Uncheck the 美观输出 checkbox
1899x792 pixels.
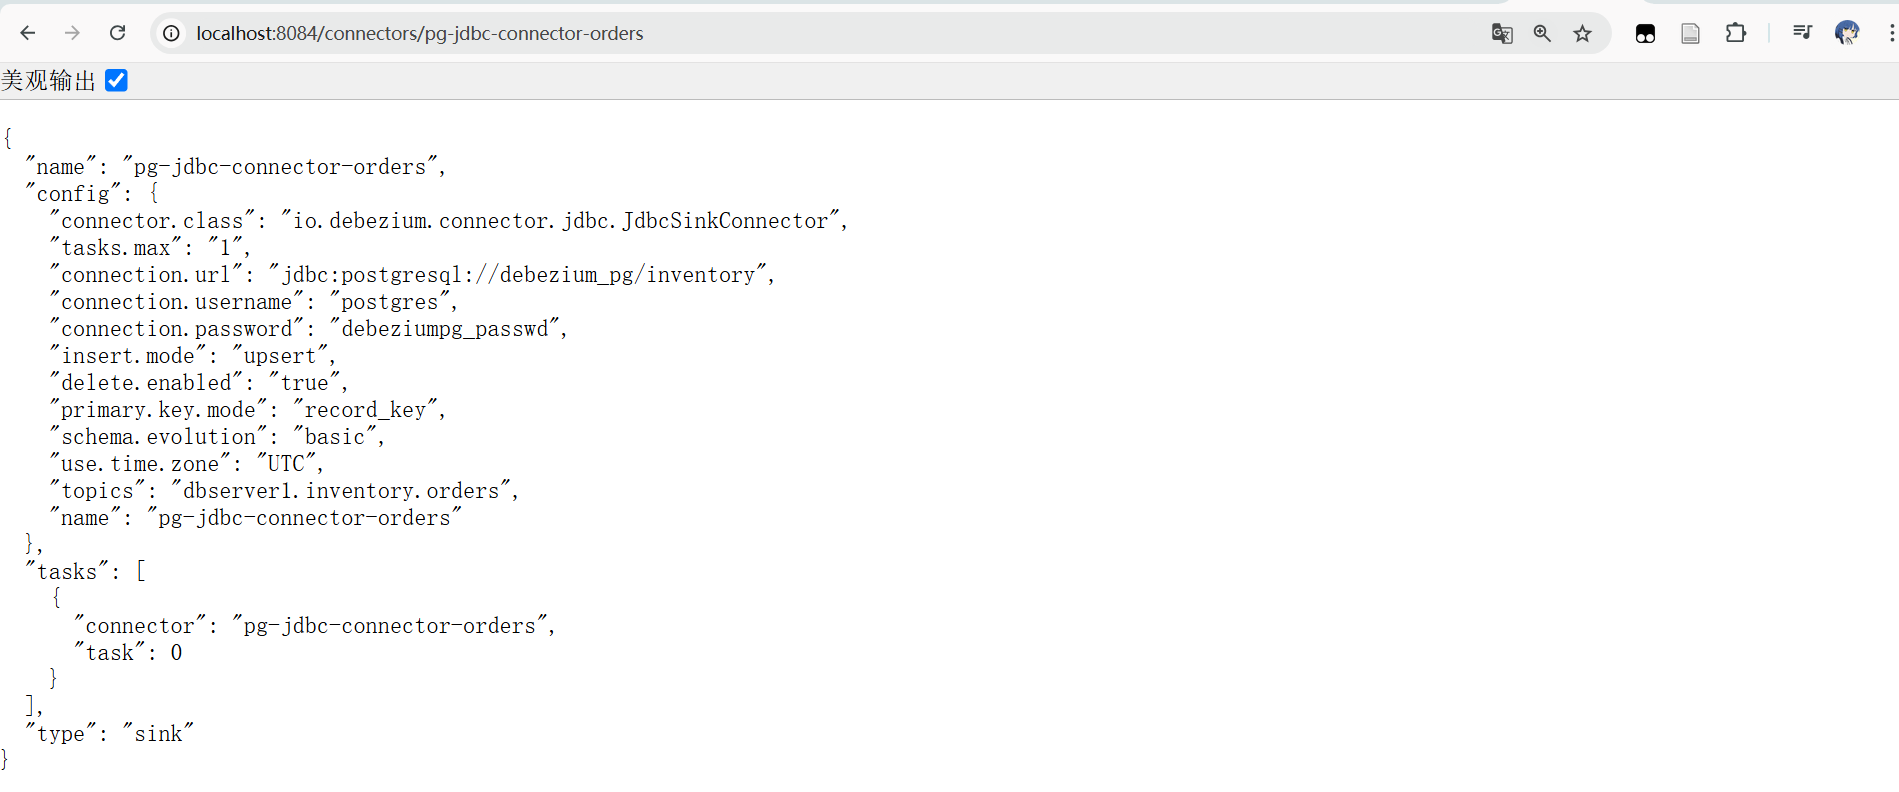pyautogui.click(x=116, y=80)
